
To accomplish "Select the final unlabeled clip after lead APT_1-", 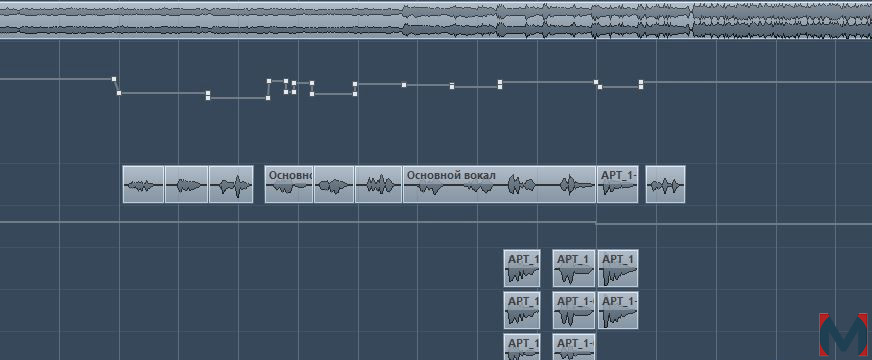I will click(x=665, y=184).
